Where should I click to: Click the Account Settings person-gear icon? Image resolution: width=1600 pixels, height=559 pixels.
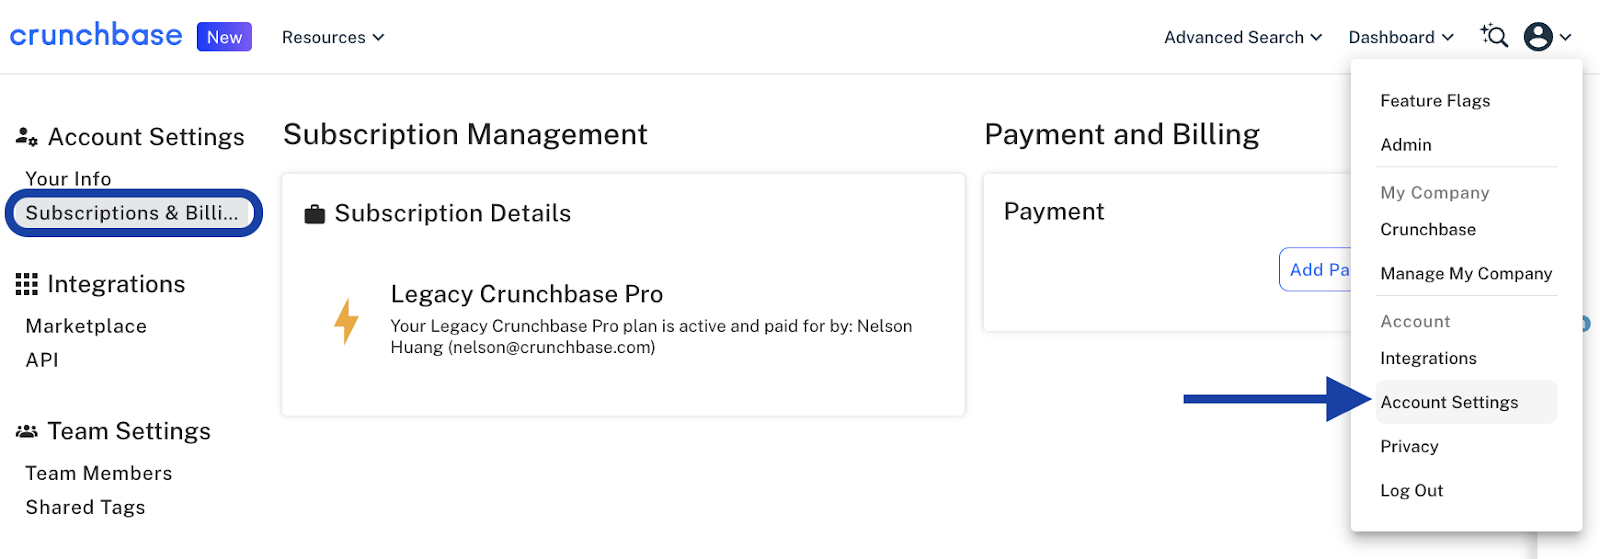(27, 137)
